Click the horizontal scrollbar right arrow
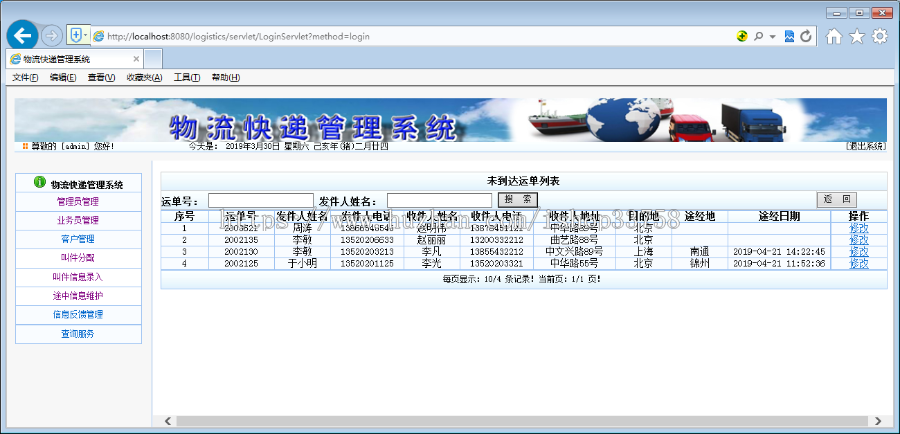Image resolution: width=900 pixels, height=434 pixels. pos(878,421)
